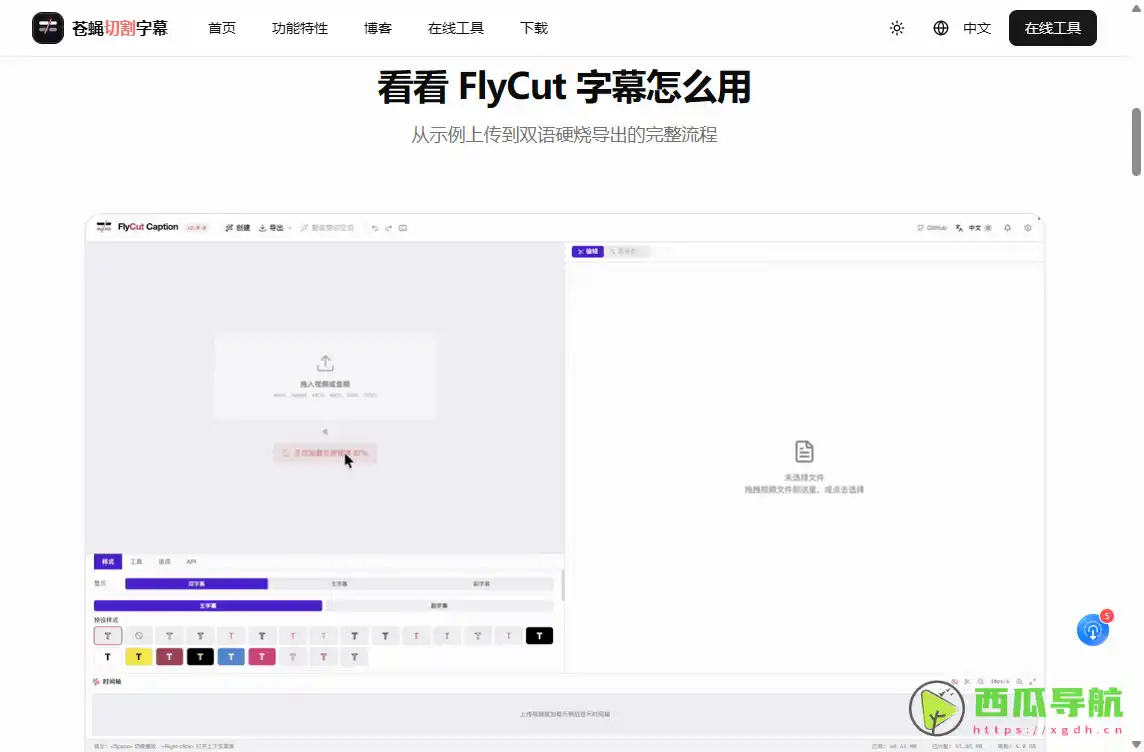The height and width of the screenshot is (752, 1144).
Task: Pick the pink T subtitle preset
Action: coord(262,657)
